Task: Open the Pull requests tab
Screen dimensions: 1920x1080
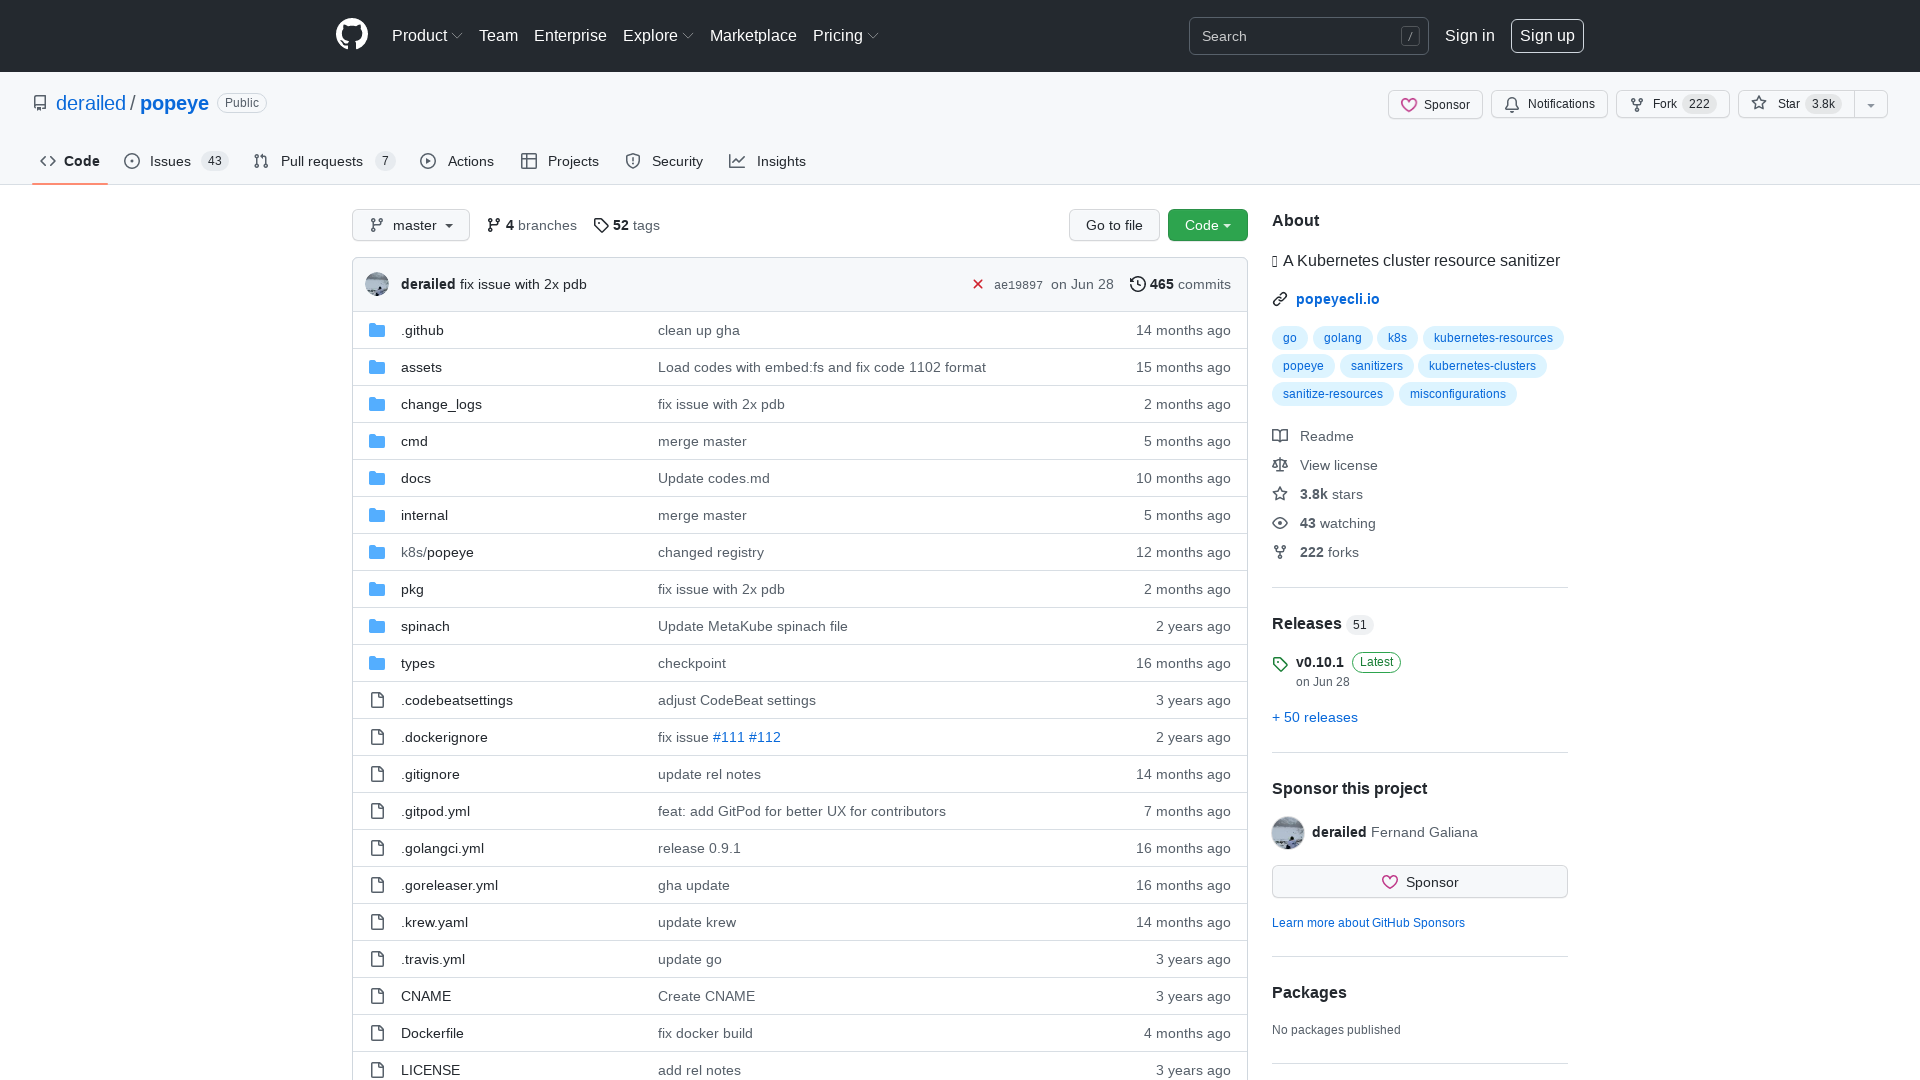Action: point(321,161)
